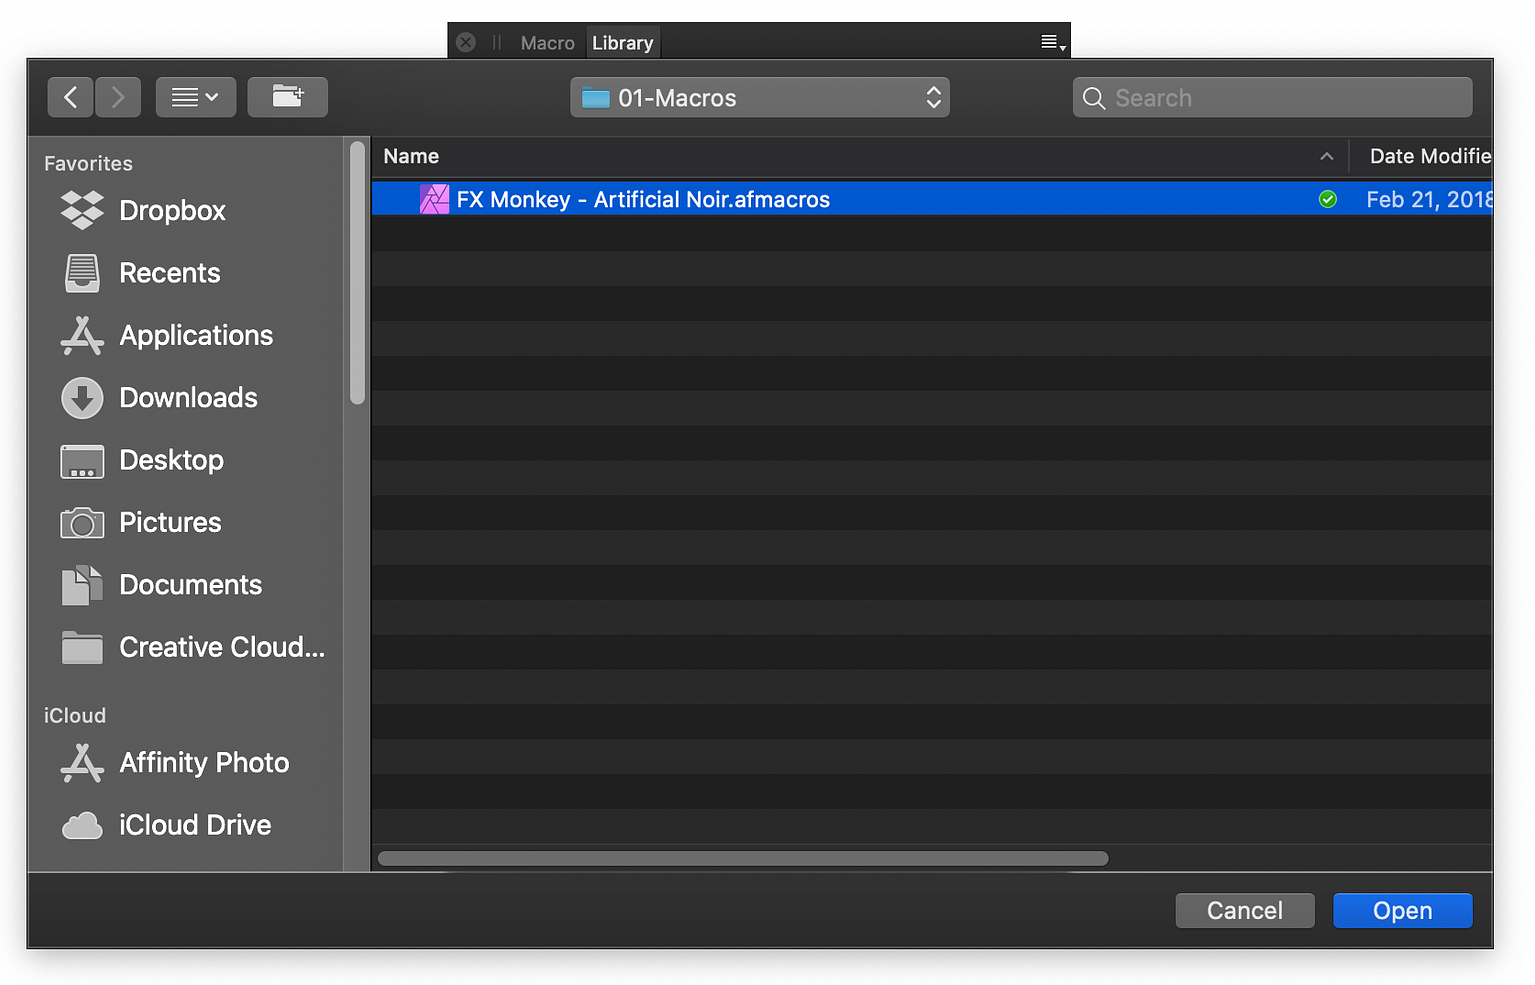Click the Affinity Photo iCloud icon
This screenshot has height=985, width=1535.
82,763
